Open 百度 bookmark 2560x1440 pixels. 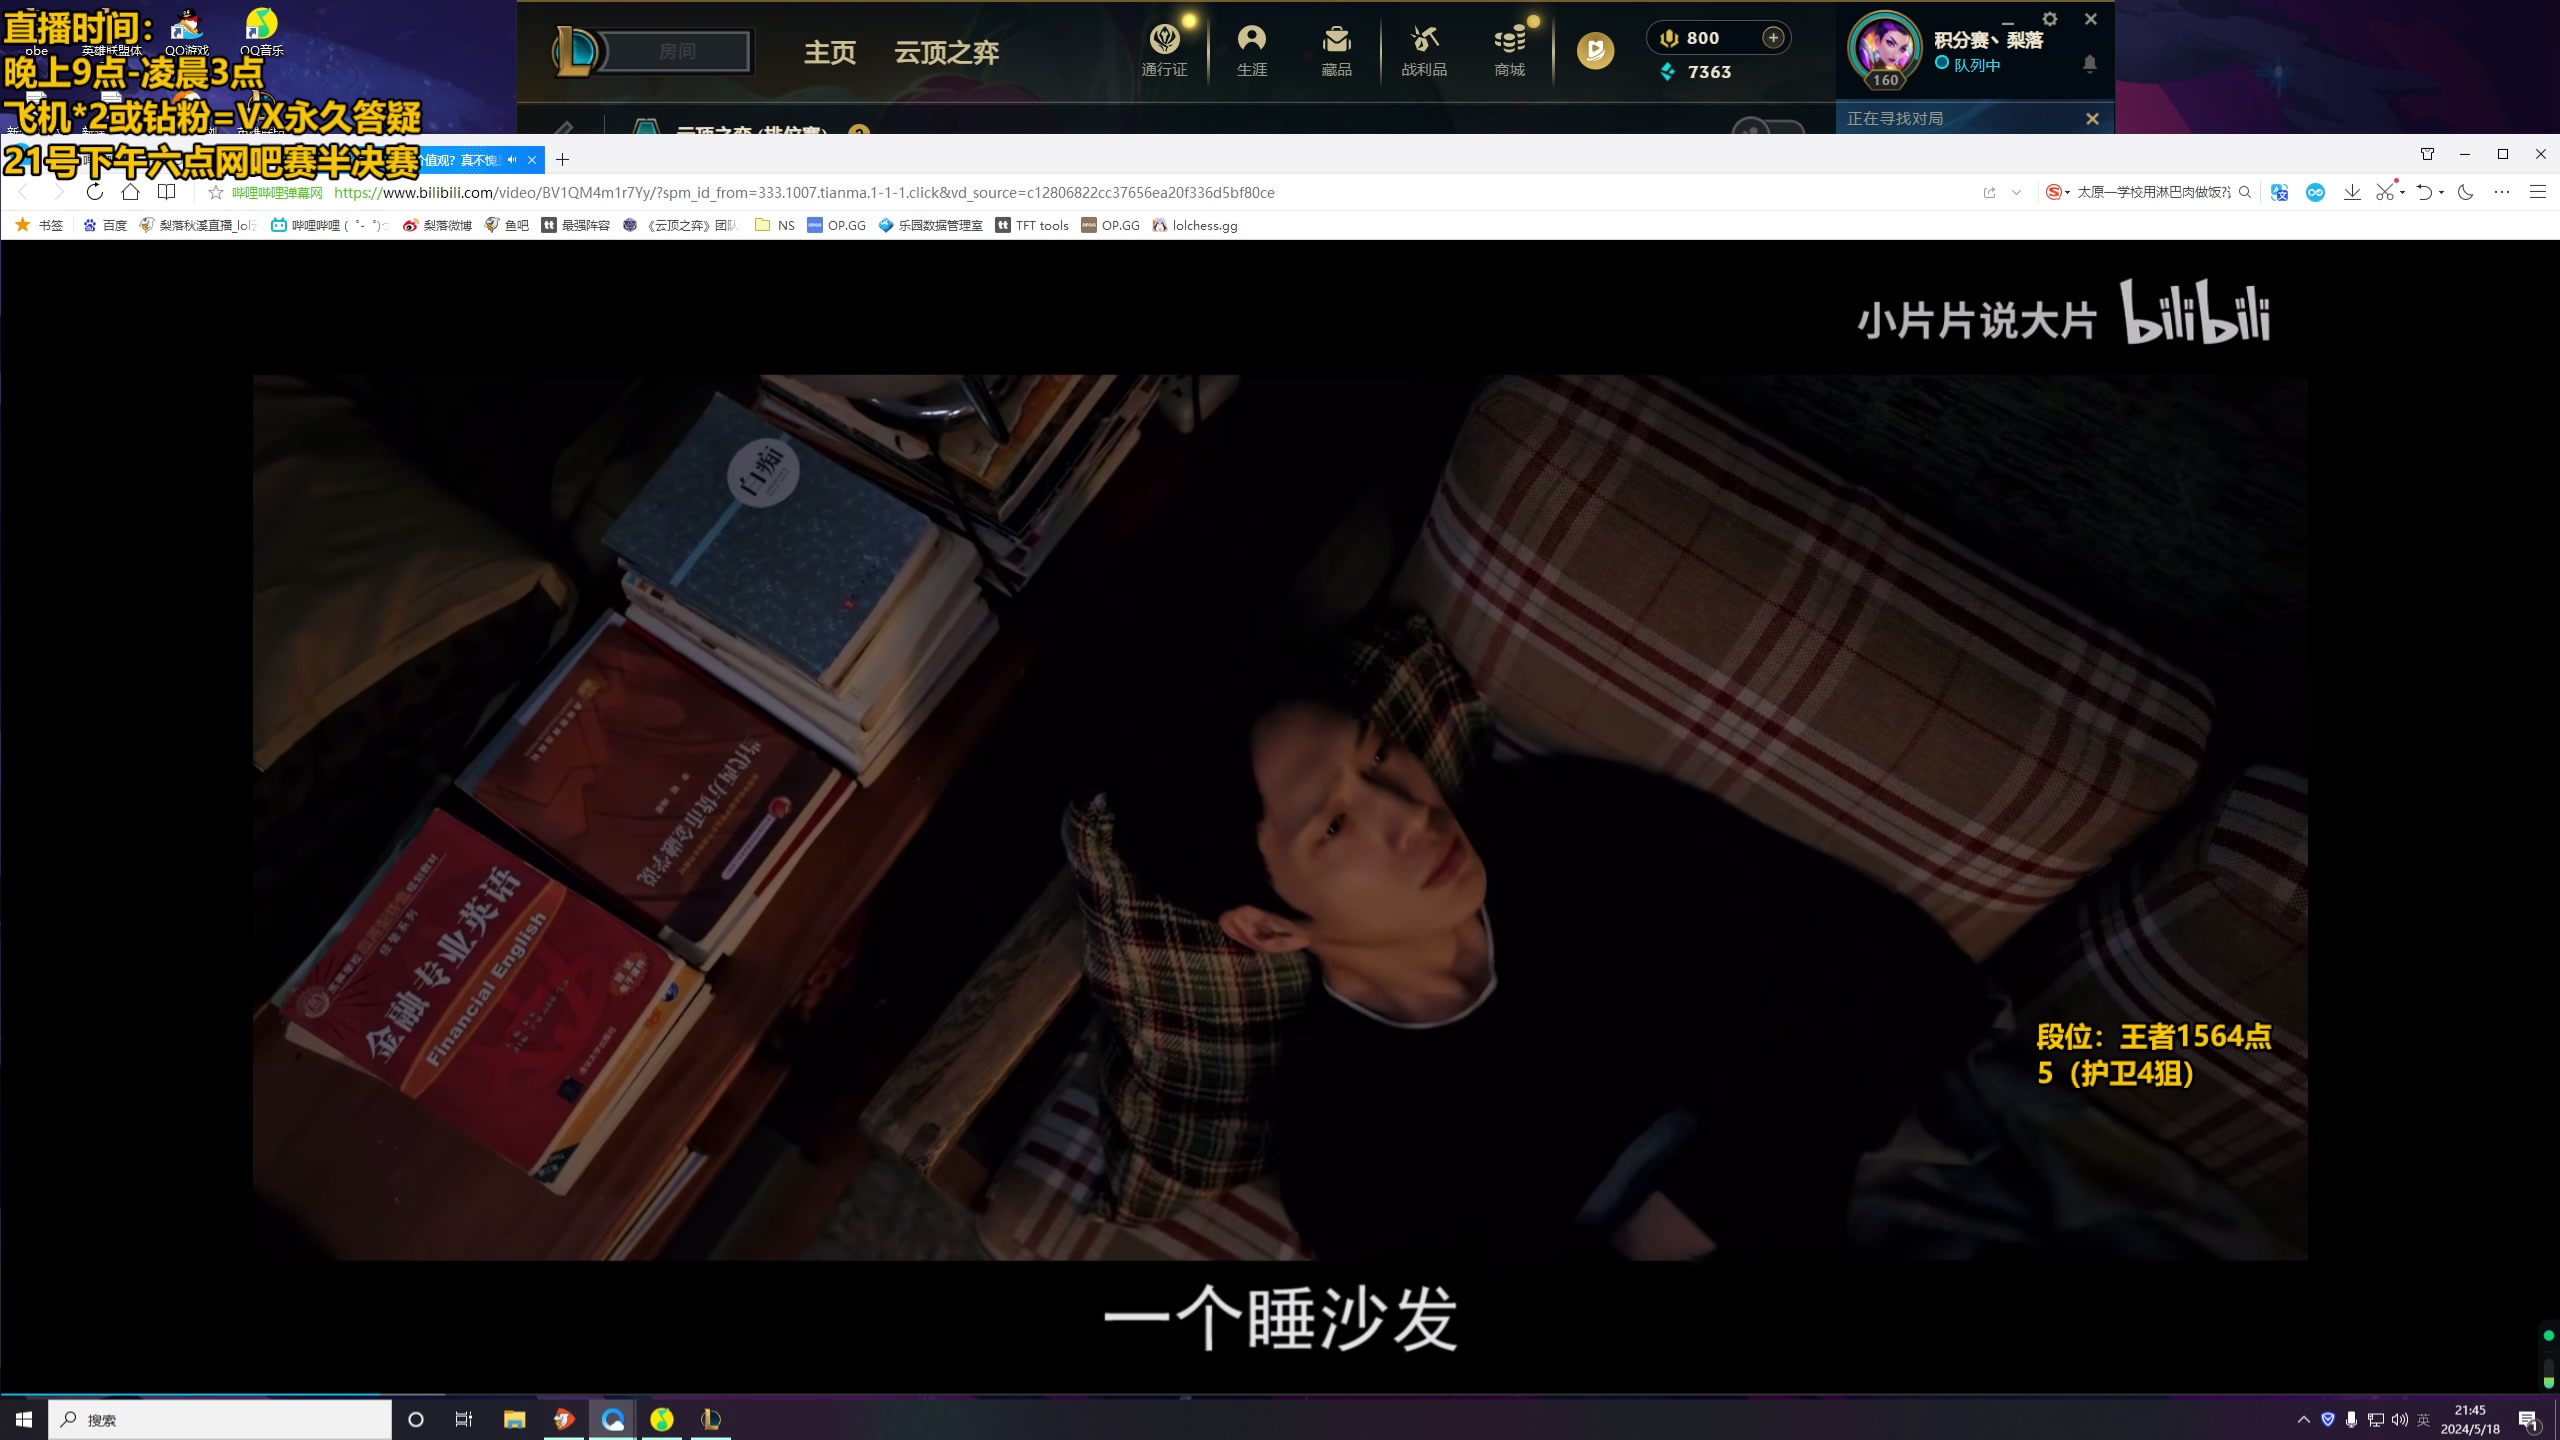[x=105, y=225]
